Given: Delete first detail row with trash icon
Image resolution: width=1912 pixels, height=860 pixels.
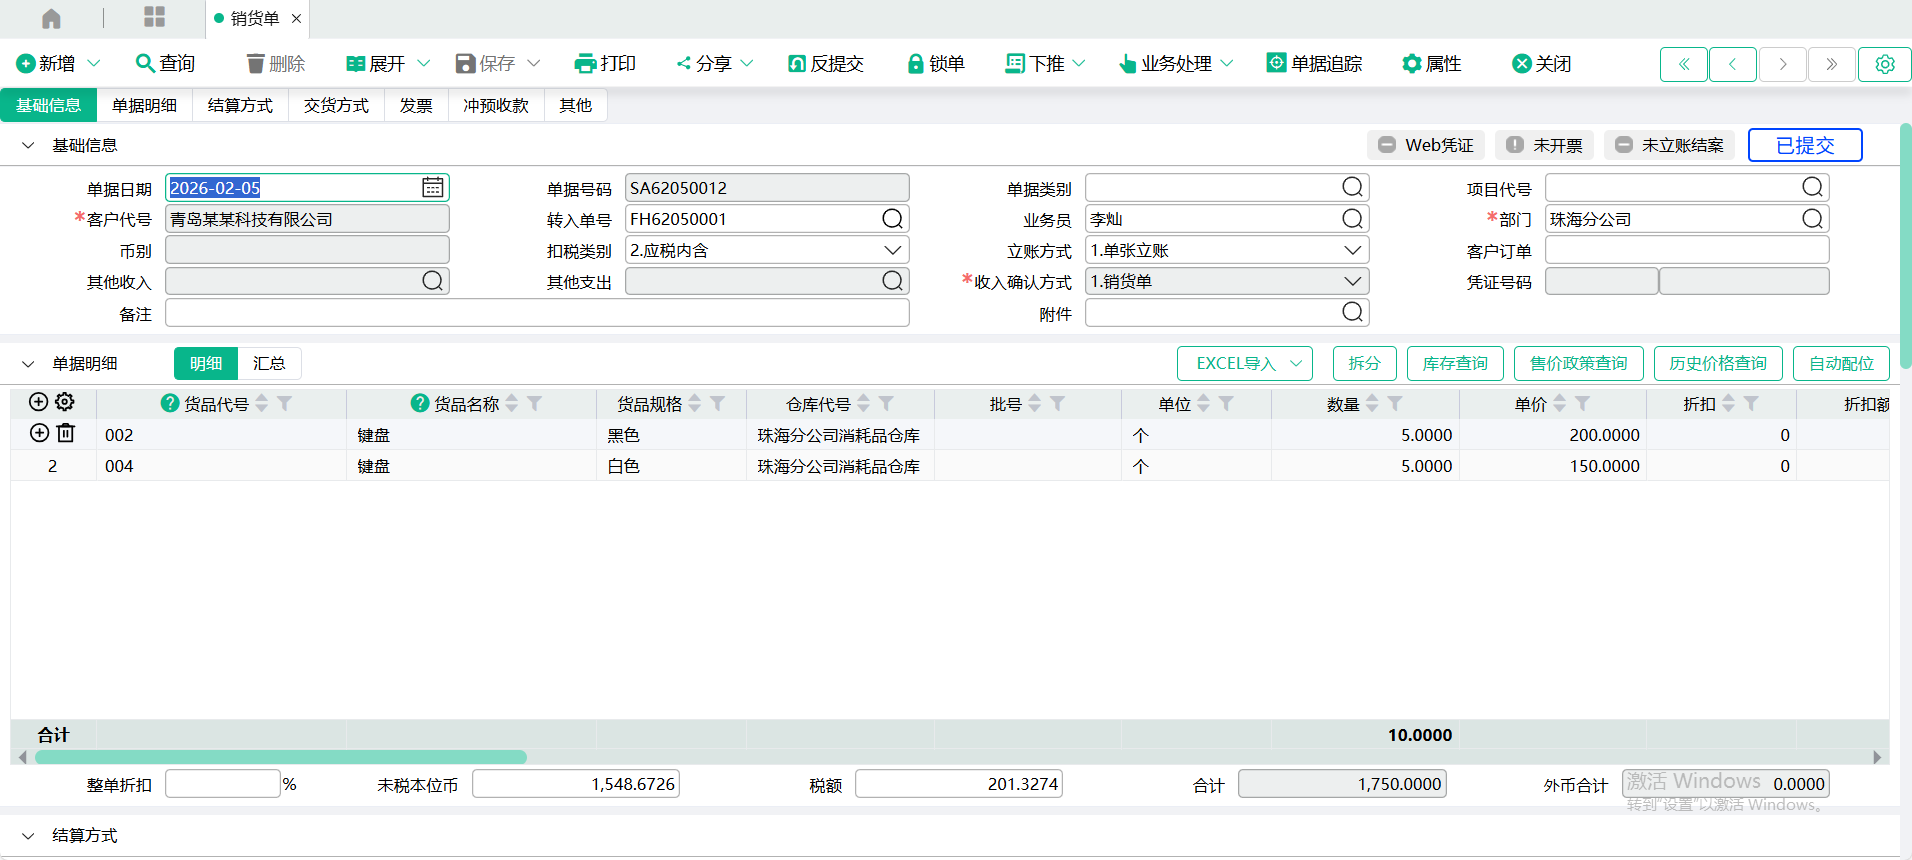Looking at the screenshot, I should click(66, 434).
